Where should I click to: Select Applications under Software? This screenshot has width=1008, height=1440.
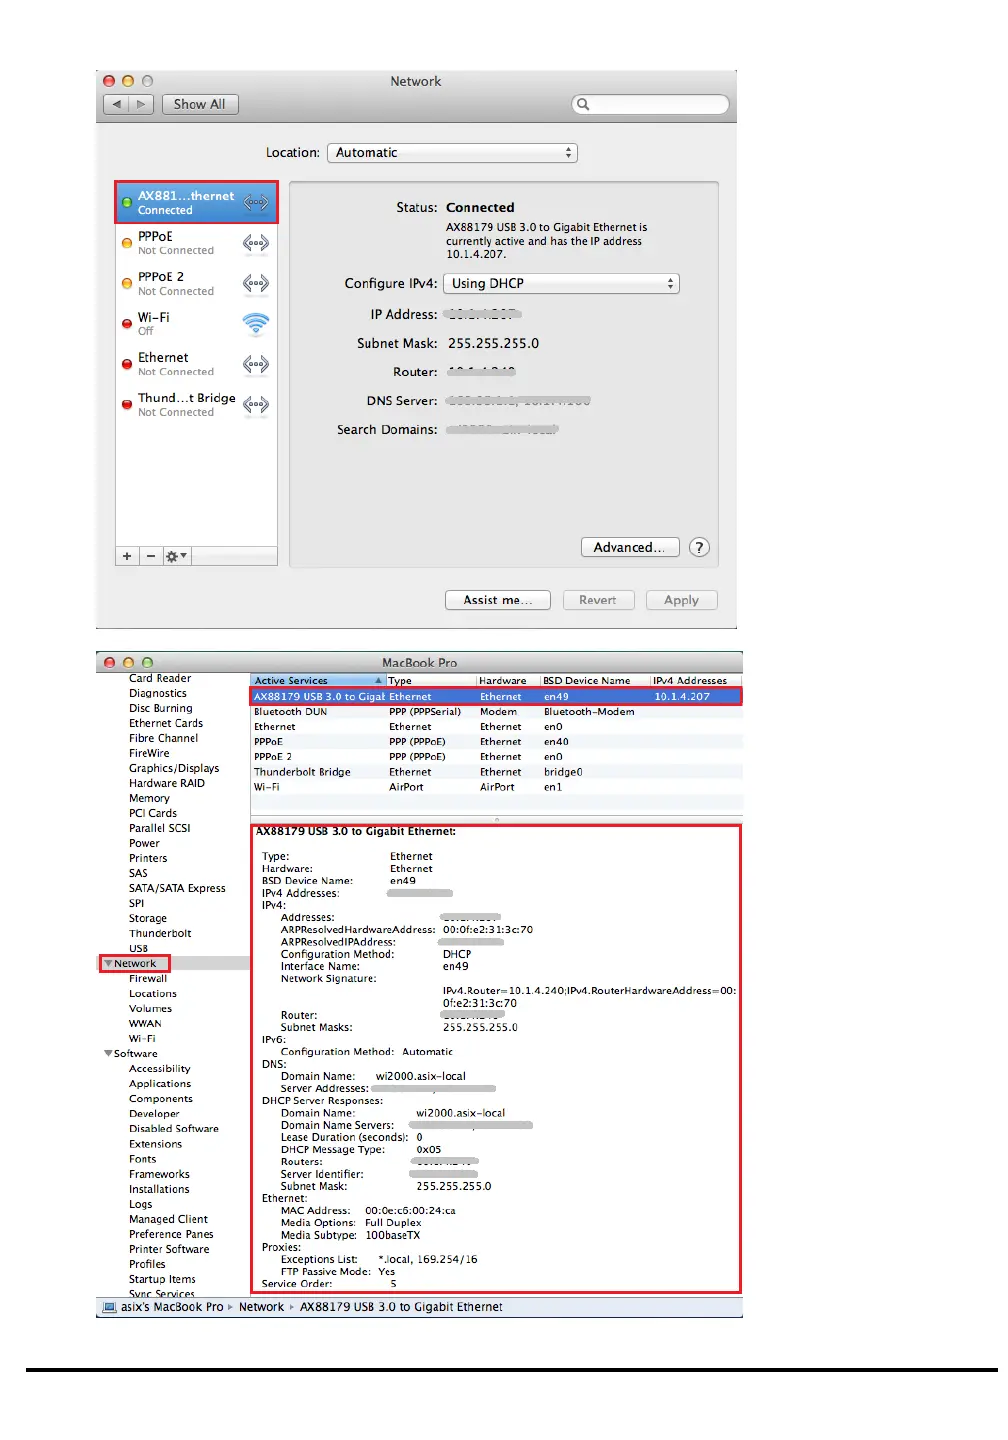click(160, 1084)
